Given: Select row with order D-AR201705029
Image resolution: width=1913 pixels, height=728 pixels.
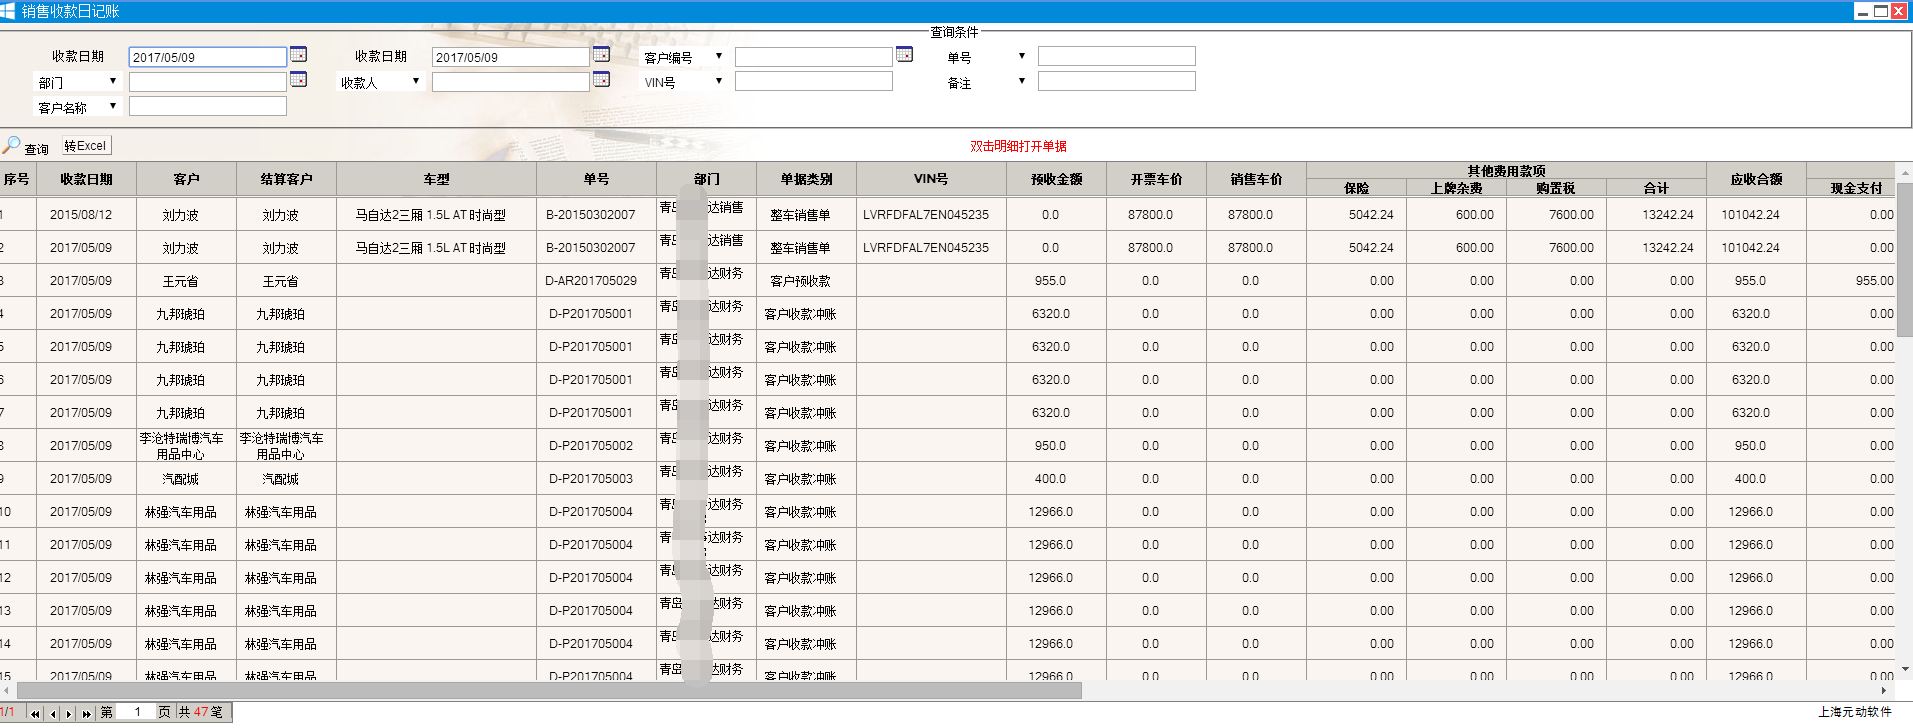Looking at the screenshot, I should (x=590, y=281).
